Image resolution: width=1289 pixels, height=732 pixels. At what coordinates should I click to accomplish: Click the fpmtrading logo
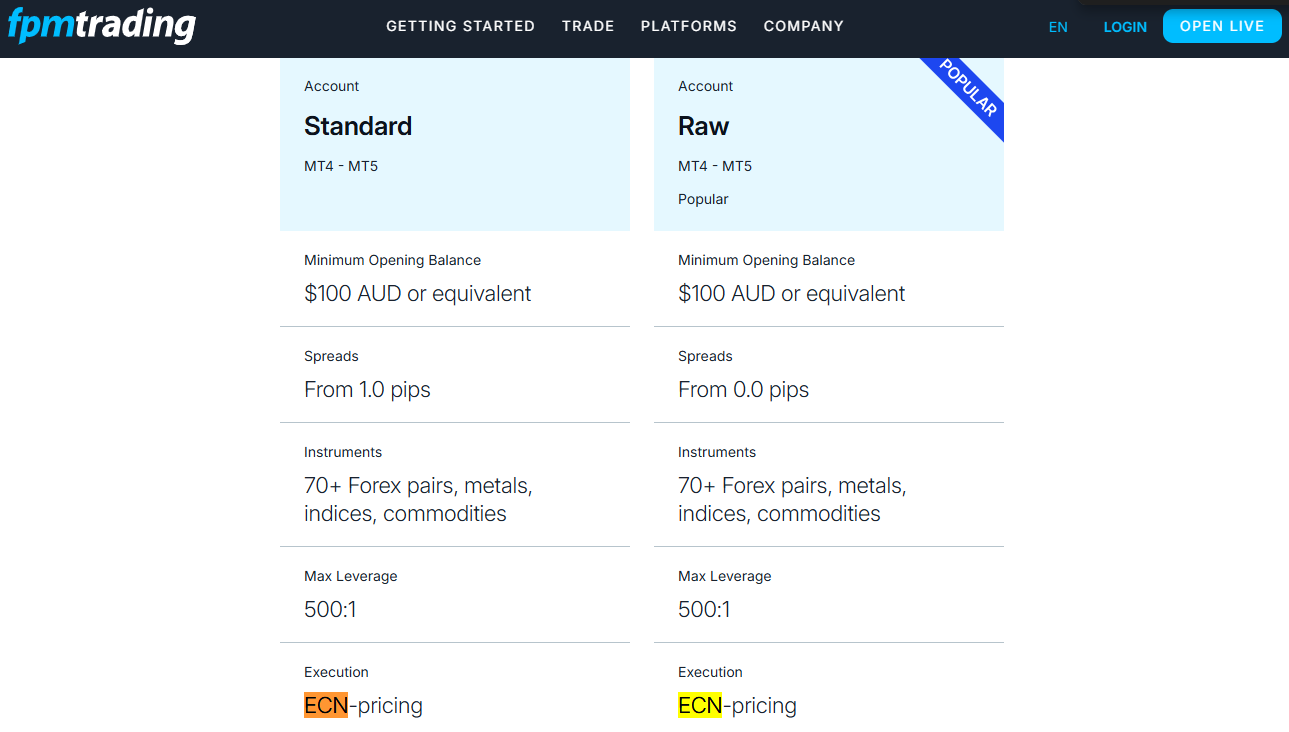[101, 25]
